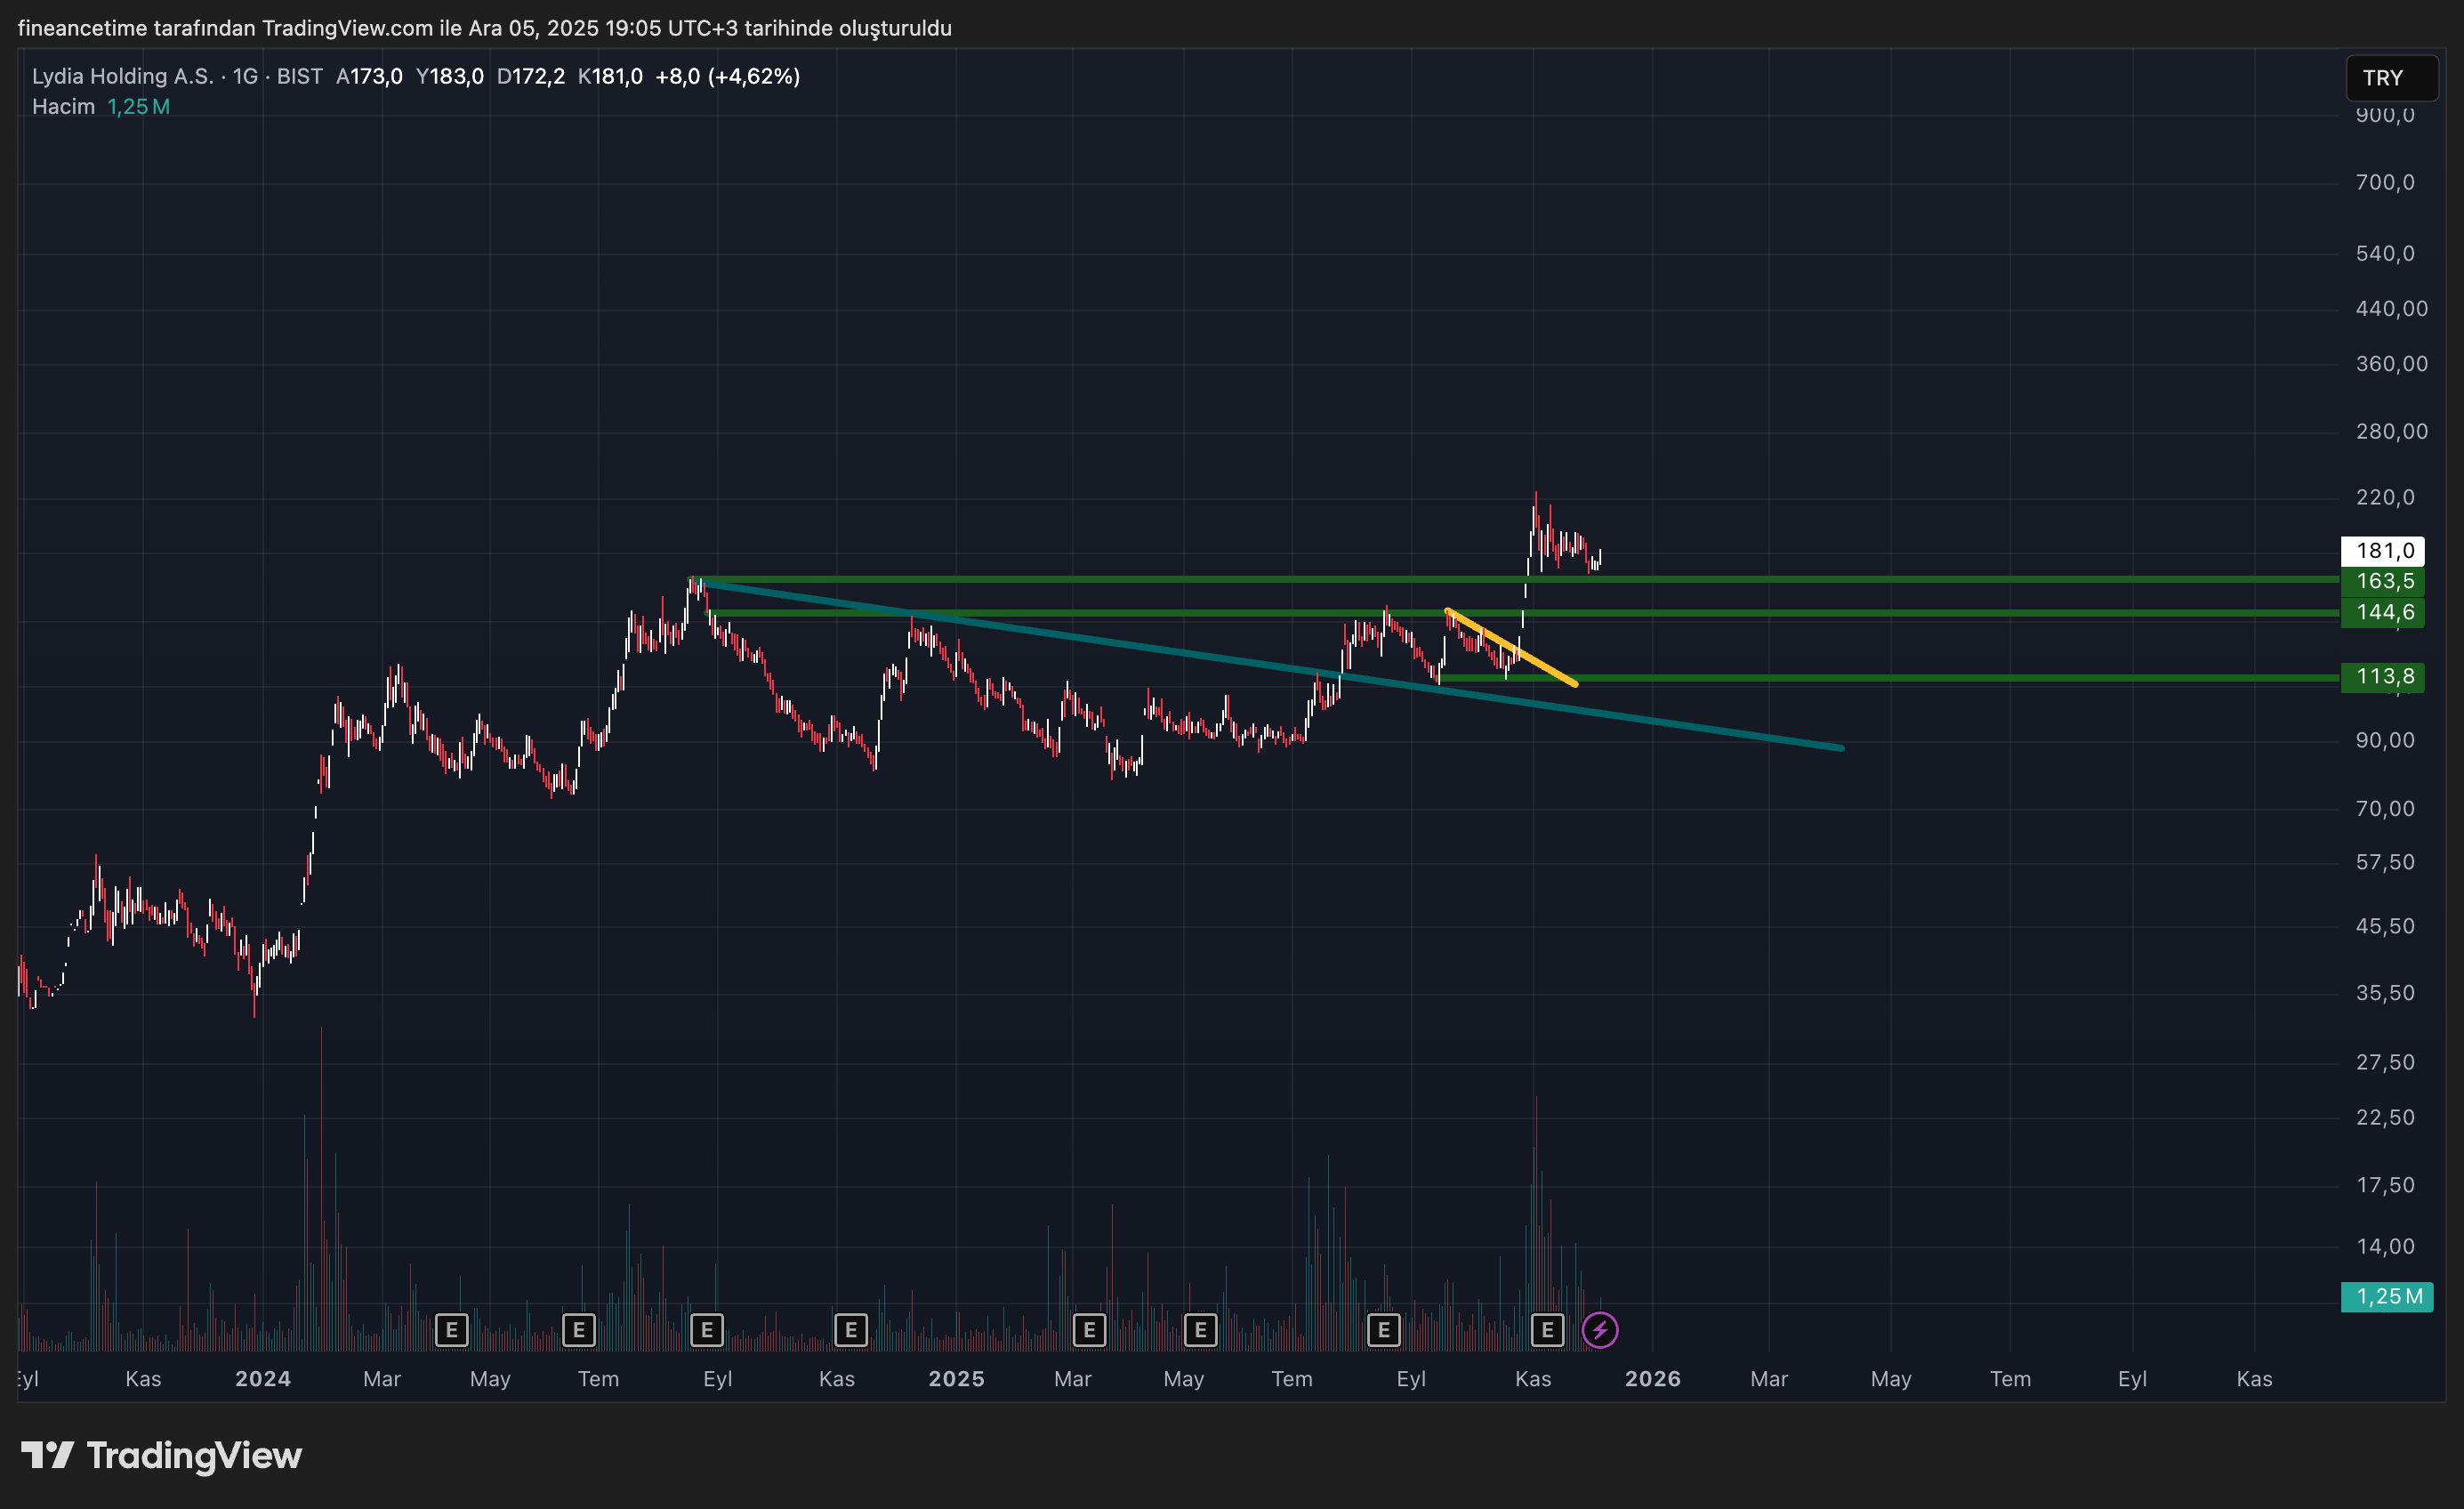Click the 2026 label on time axis

click(x=1652, y=1379)
